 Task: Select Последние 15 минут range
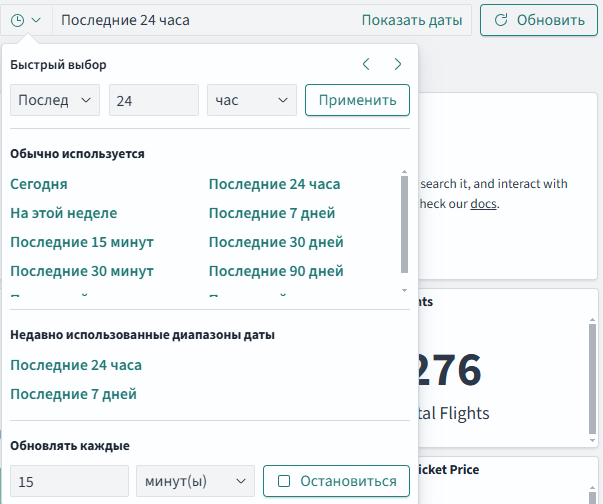tap(82, 242)
